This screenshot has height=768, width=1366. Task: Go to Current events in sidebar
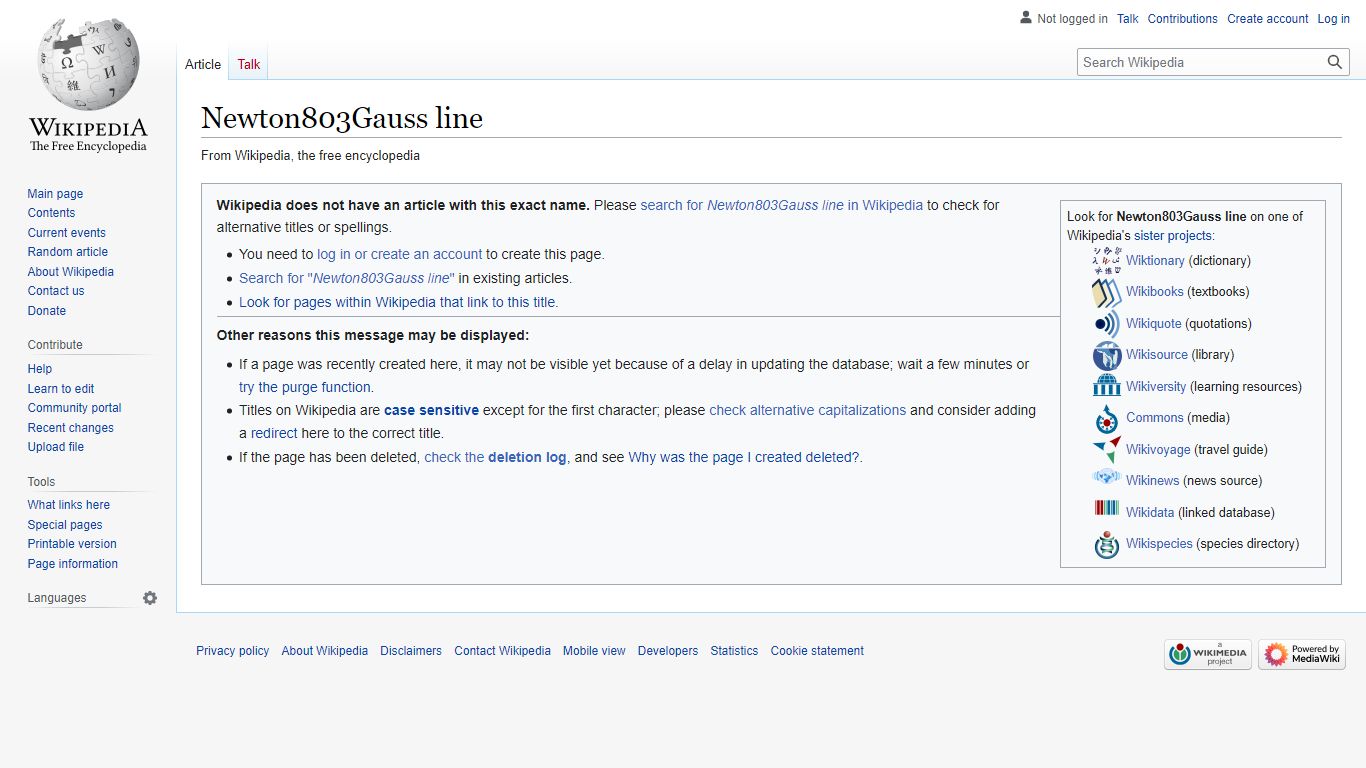click(67, 233)
